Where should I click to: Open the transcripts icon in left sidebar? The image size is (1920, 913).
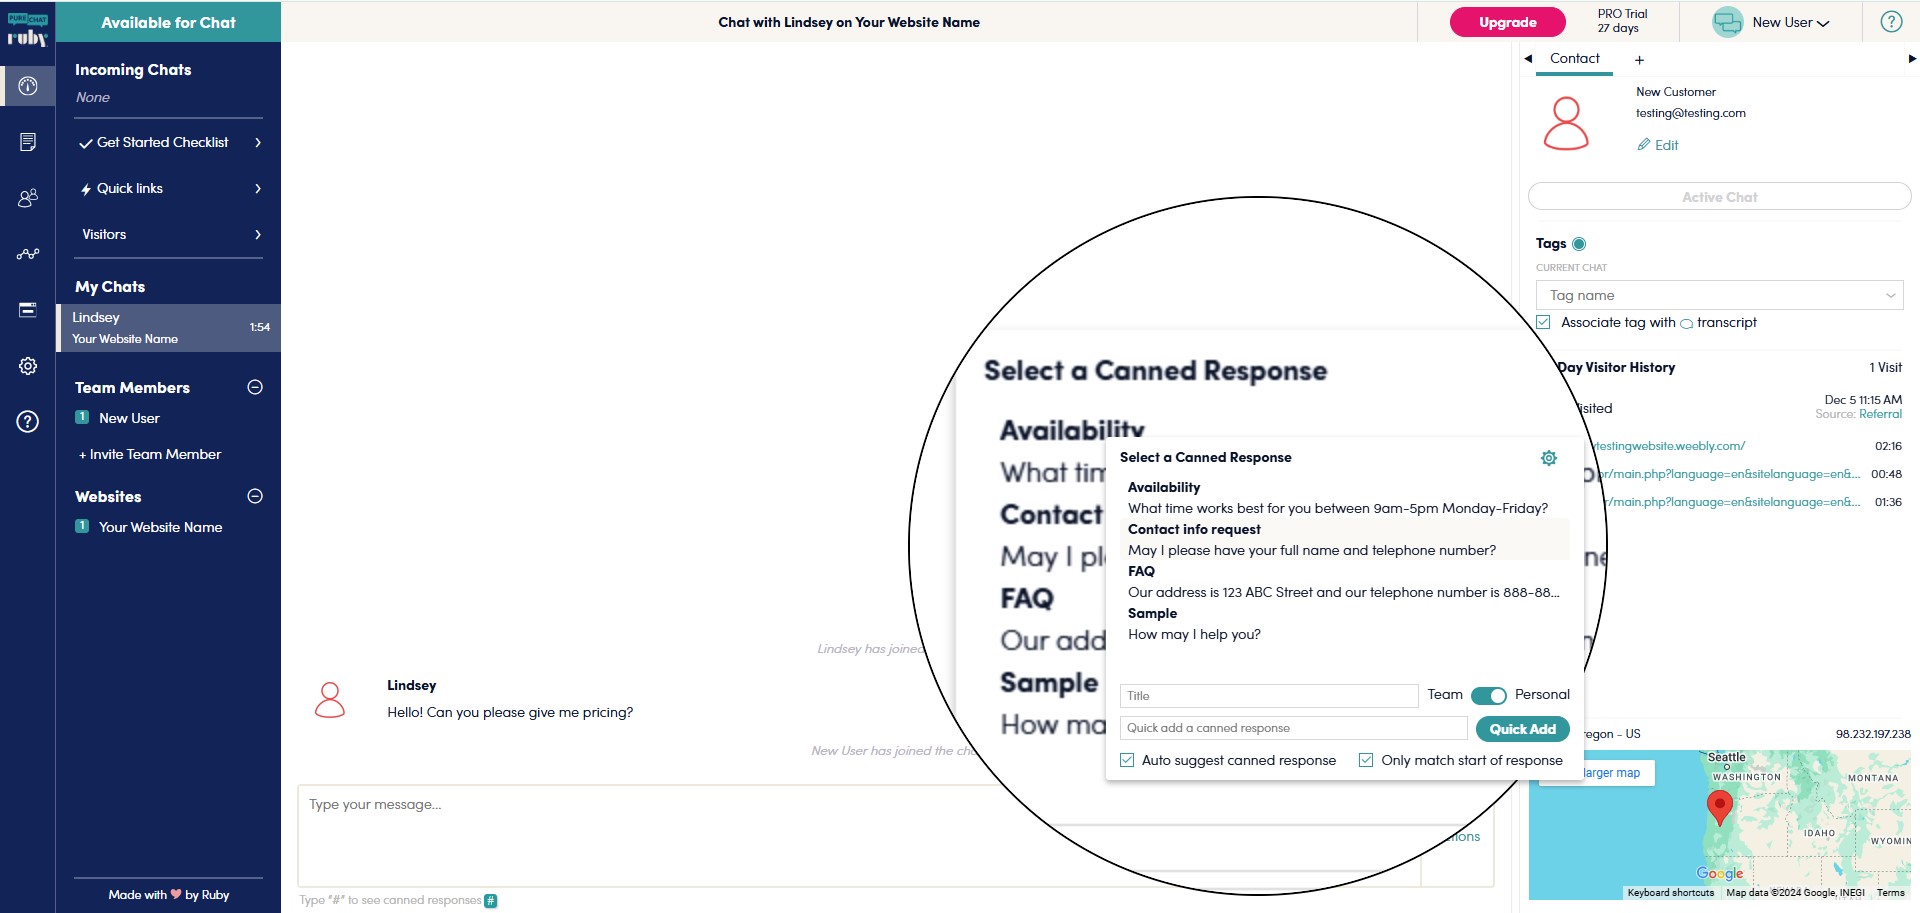click(28, 142)
